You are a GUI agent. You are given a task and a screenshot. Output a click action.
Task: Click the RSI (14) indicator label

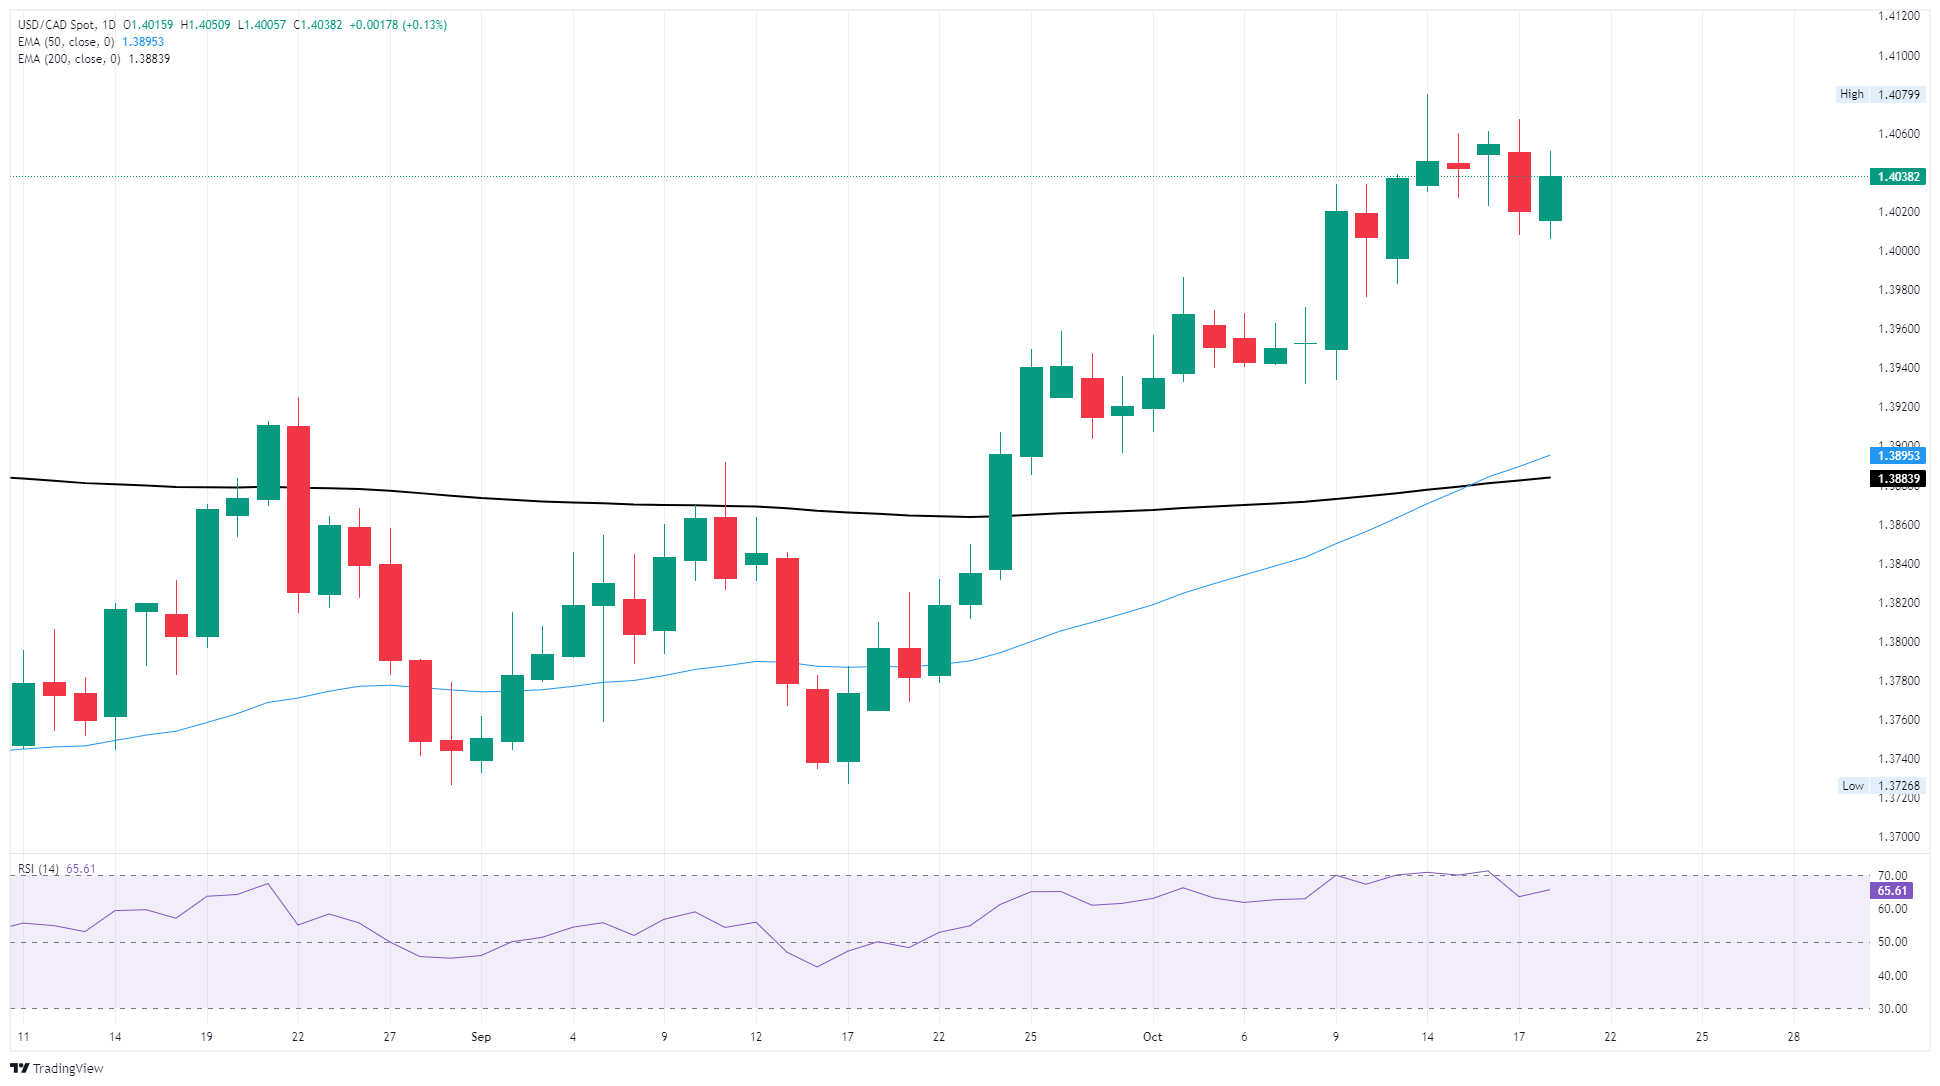38,869
